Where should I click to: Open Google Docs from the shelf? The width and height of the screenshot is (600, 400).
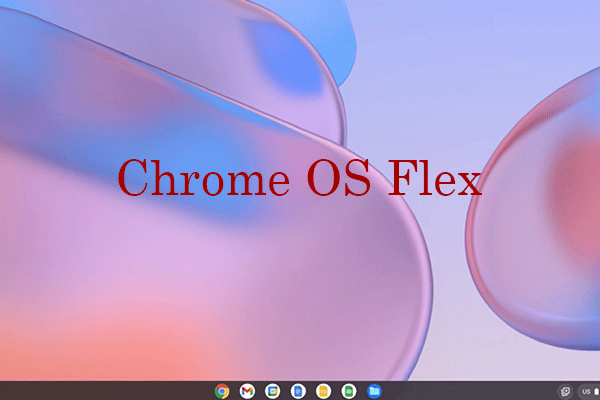click(298, 391)
